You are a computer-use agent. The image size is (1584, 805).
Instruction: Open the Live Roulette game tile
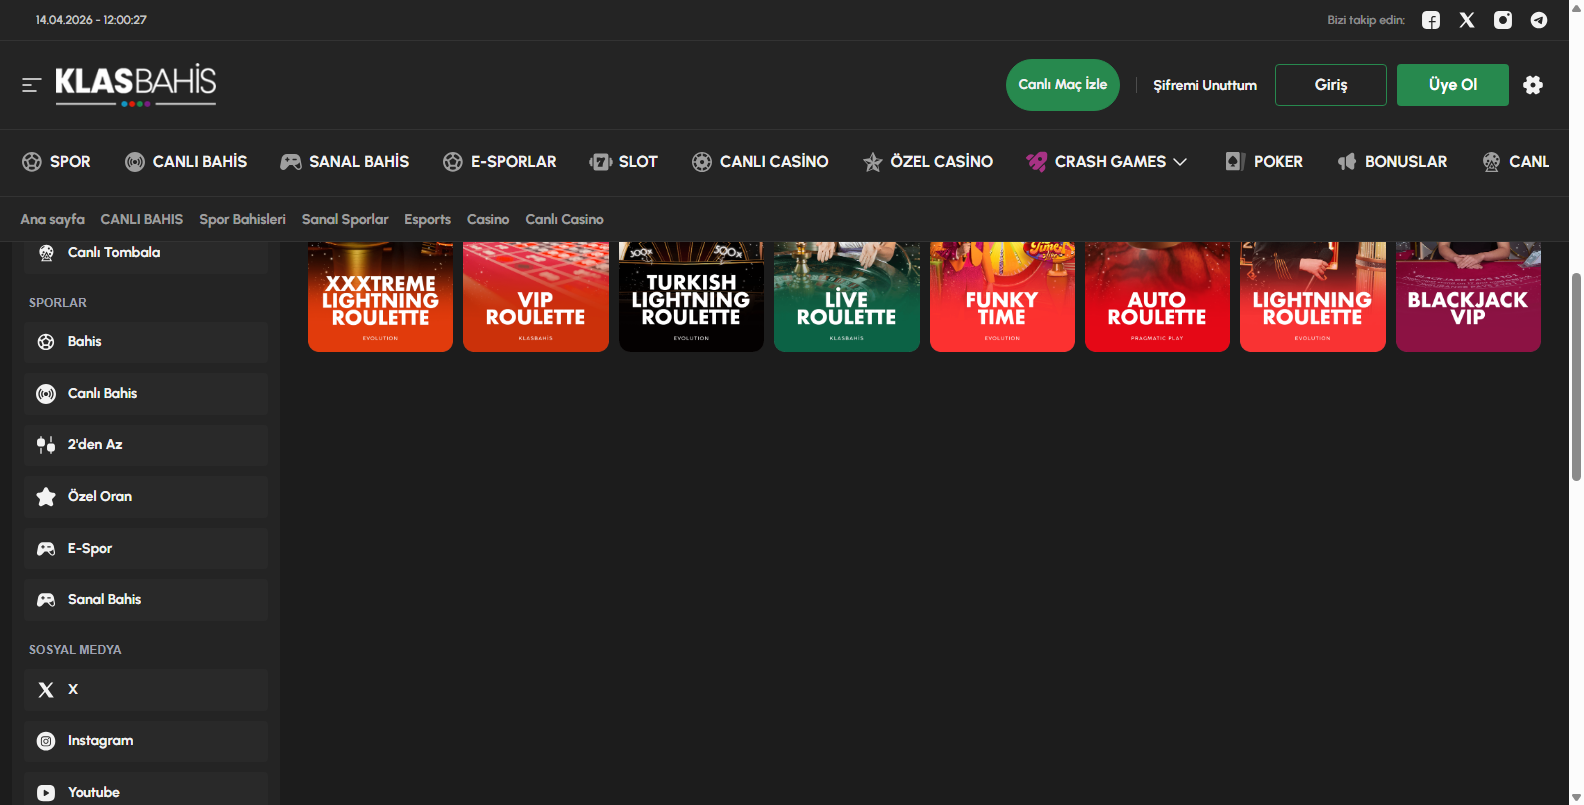[x=847, y=297]
